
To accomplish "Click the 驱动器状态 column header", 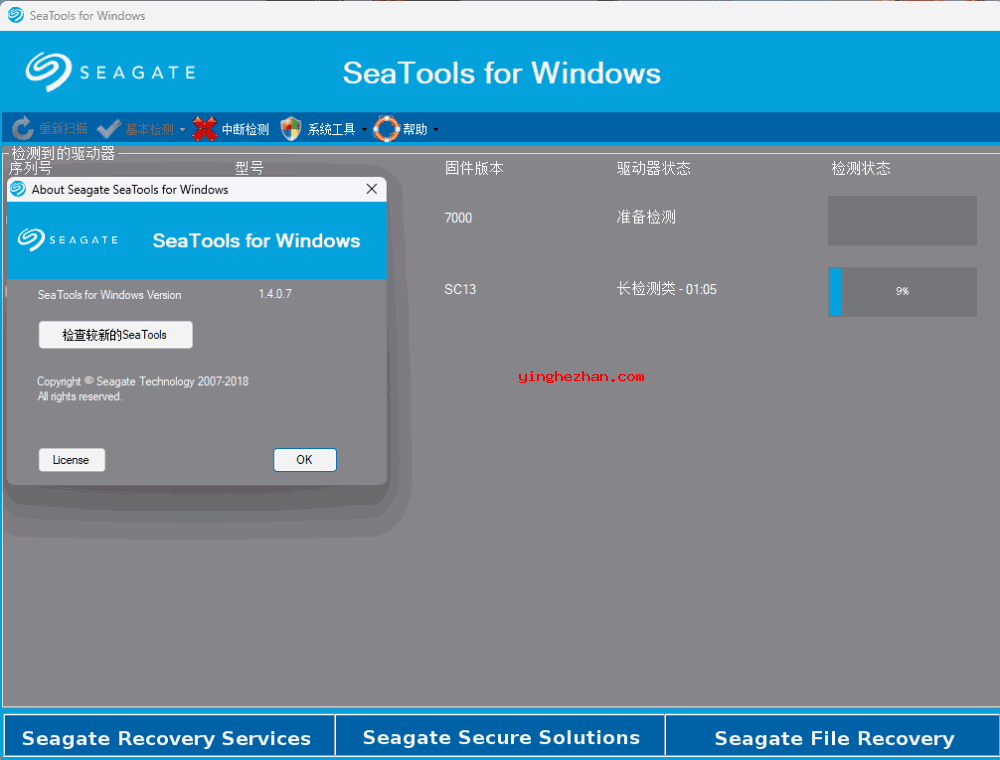I will click(x=653, y=168).
